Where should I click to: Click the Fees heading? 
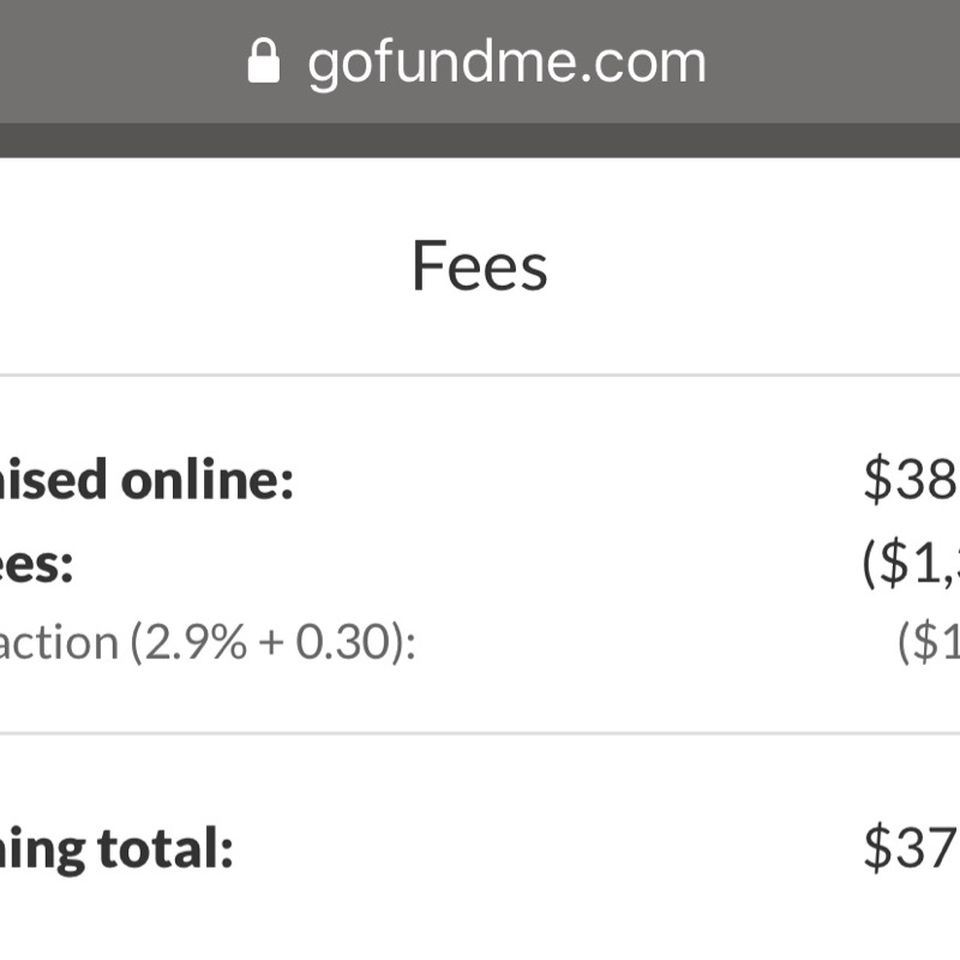coord(480,266)
